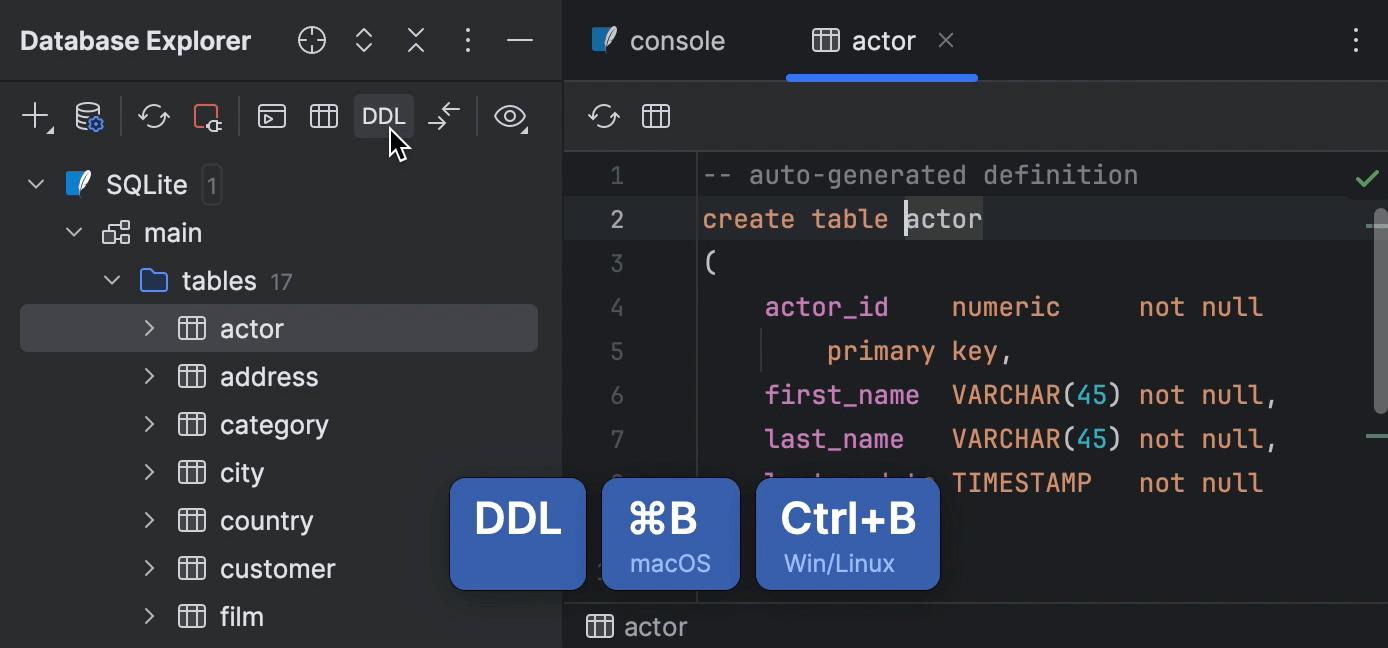Close the actor editor tab

(946, 40)
